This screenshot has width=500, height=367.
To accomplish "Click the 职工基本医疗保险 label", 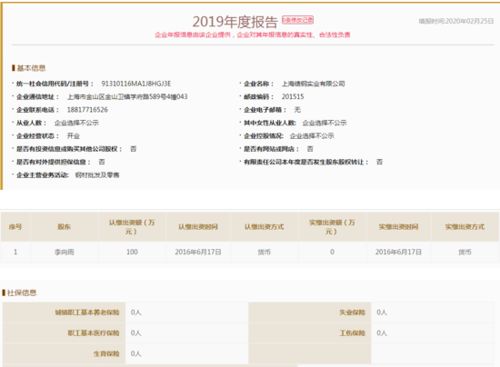I will click(x=93, y=333).
